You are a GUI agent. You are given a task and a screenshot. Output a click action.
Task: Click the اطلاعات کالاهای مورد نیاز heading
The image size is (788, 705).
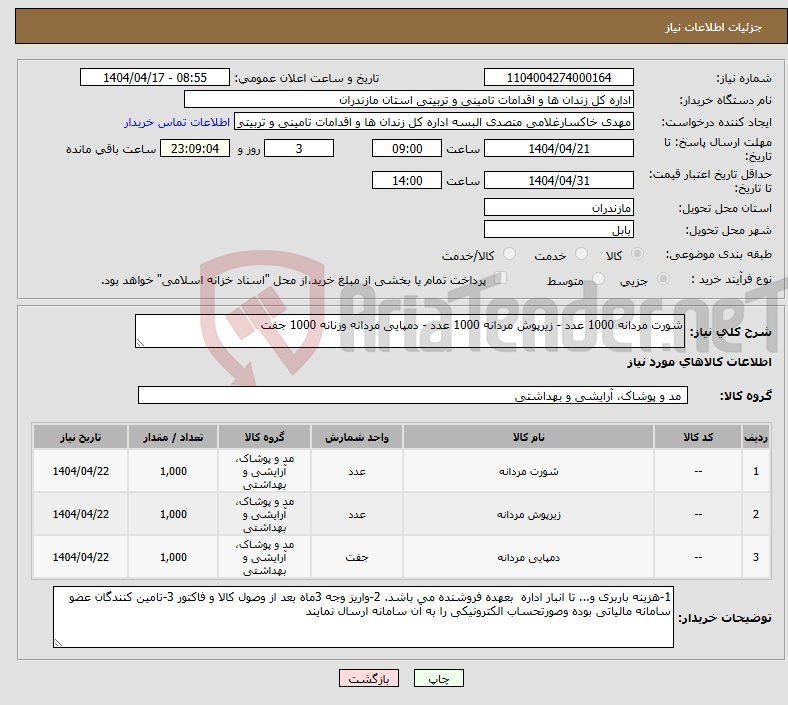point(699,362)
